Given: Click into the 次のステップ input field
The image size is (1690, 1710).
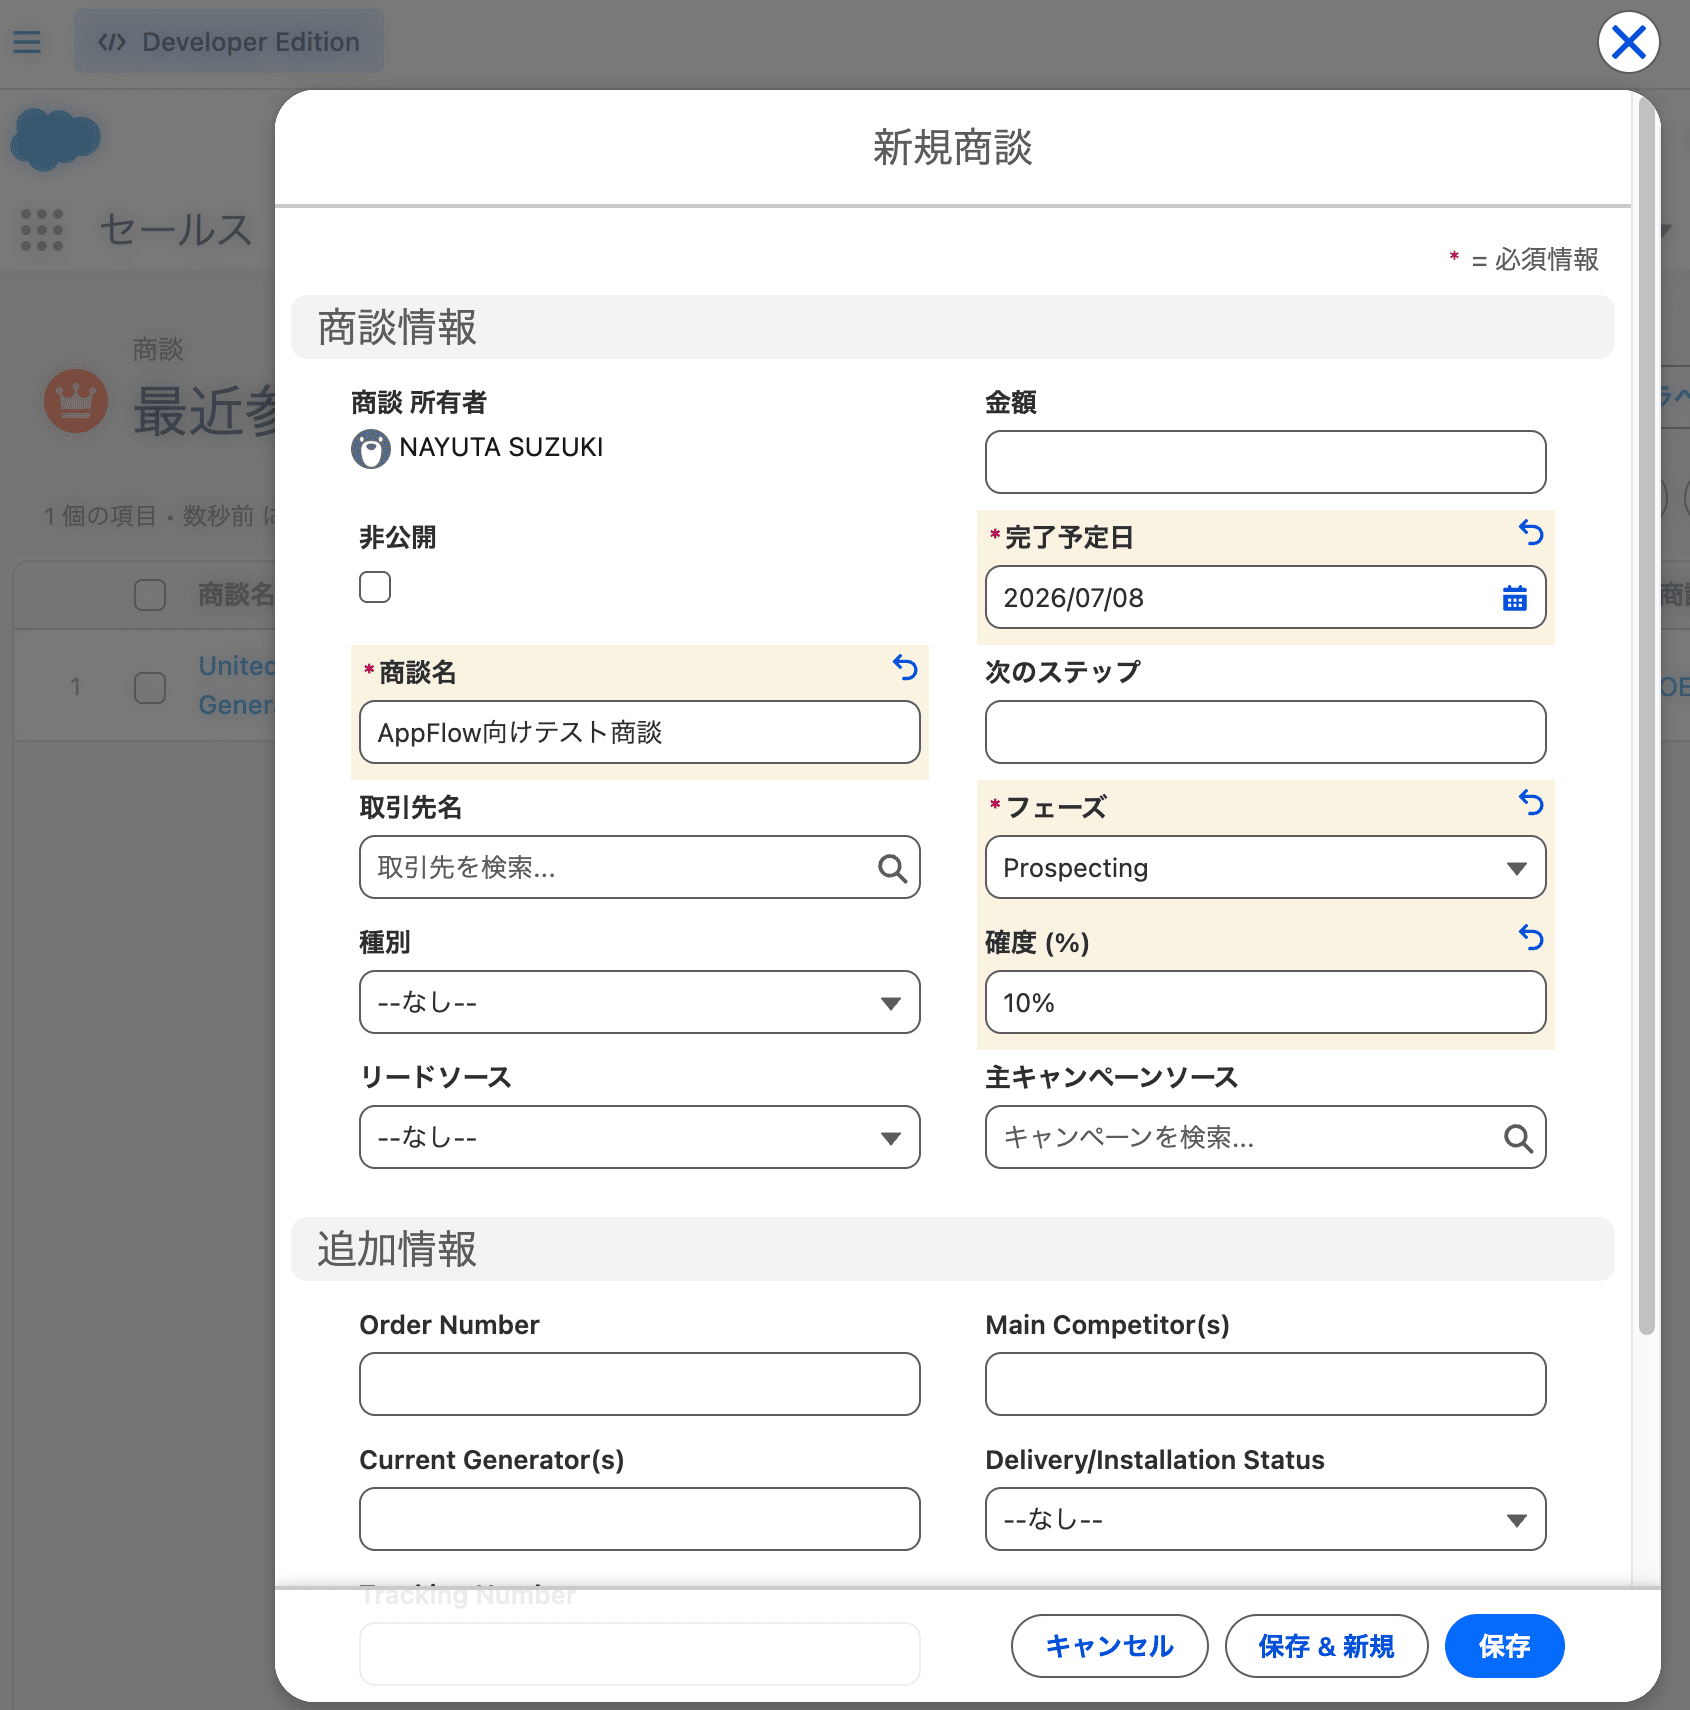Looking at the screenshot, I should click(1265, 732).
